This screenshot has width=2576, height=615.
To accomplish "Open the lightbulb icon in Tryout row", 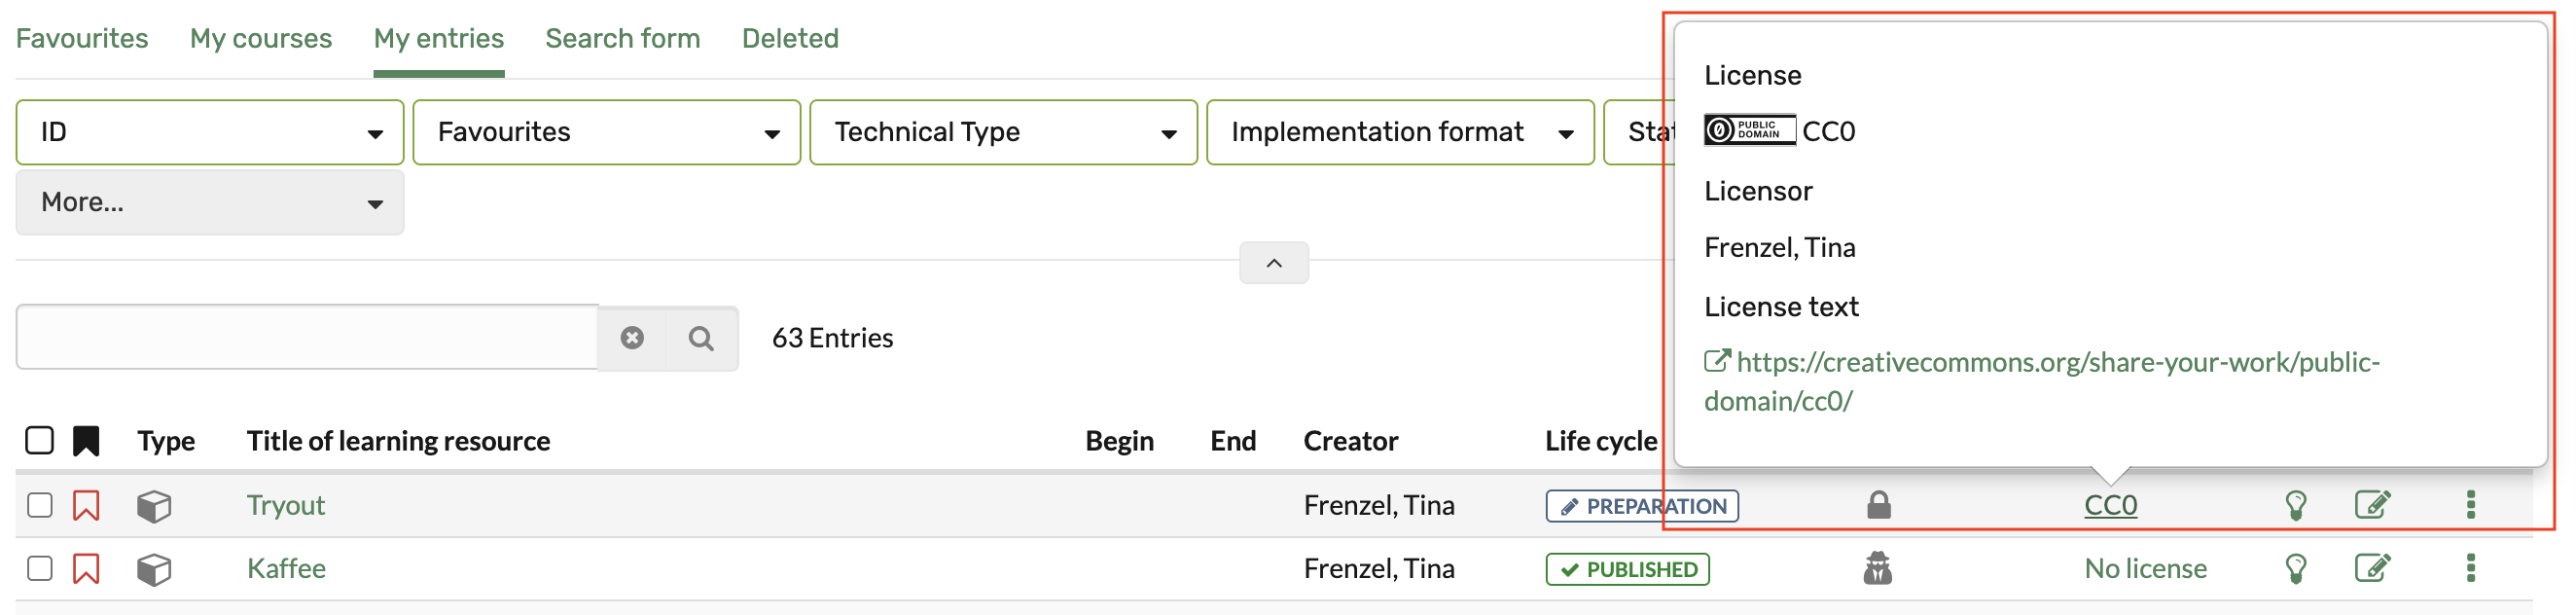I will tap(2295, 505).
